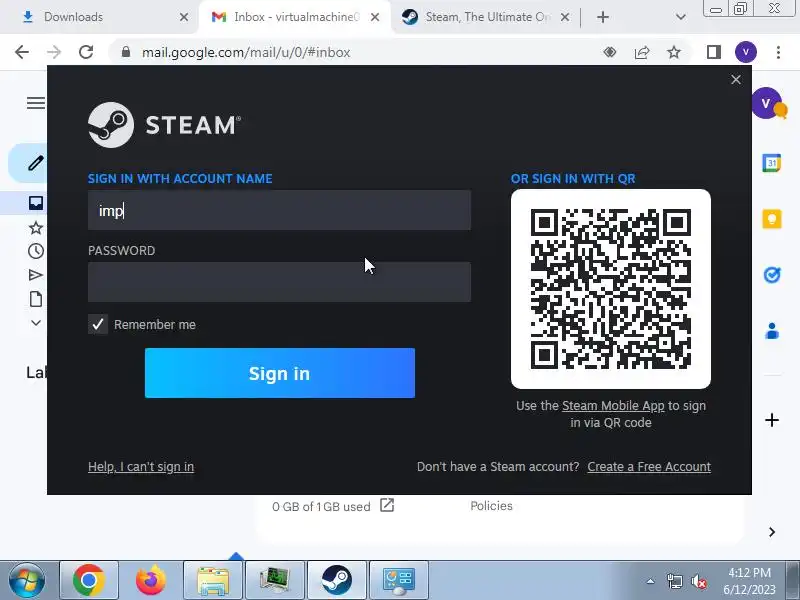The image size is (800, 600).
Task: Click Get add-ons plus icon
Action: pyautogui.click(x=772, y=420)
